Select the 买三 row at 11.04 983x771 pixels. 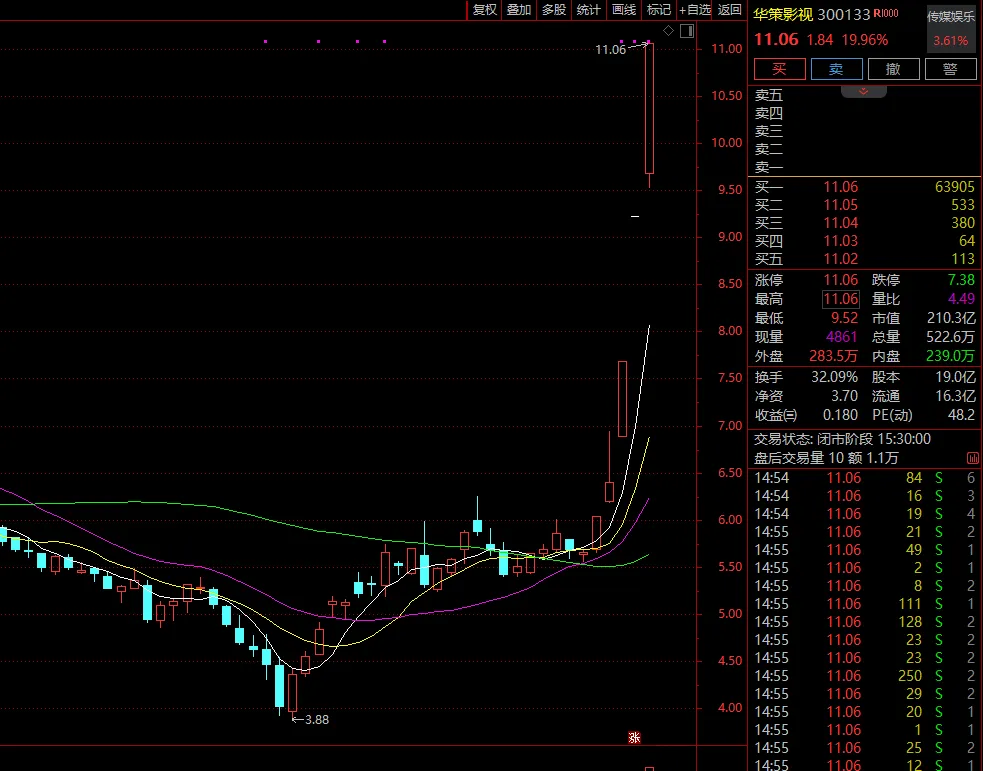tap(865, 223)
